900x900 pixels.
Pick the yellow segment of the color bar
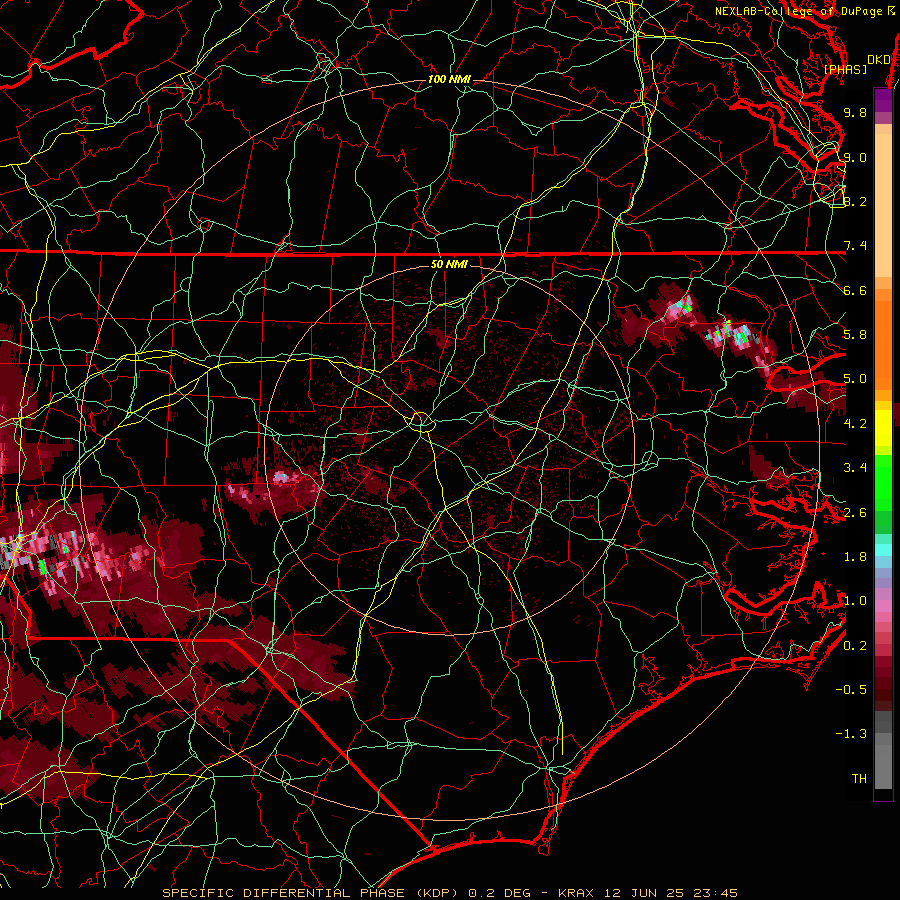[883, 428]
